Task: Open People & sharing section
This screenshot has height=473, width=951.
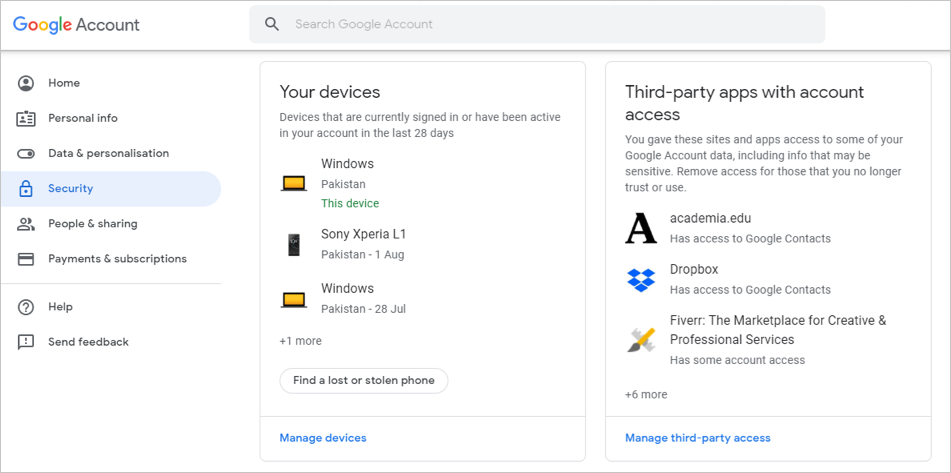Action: (x=93, y=224)
